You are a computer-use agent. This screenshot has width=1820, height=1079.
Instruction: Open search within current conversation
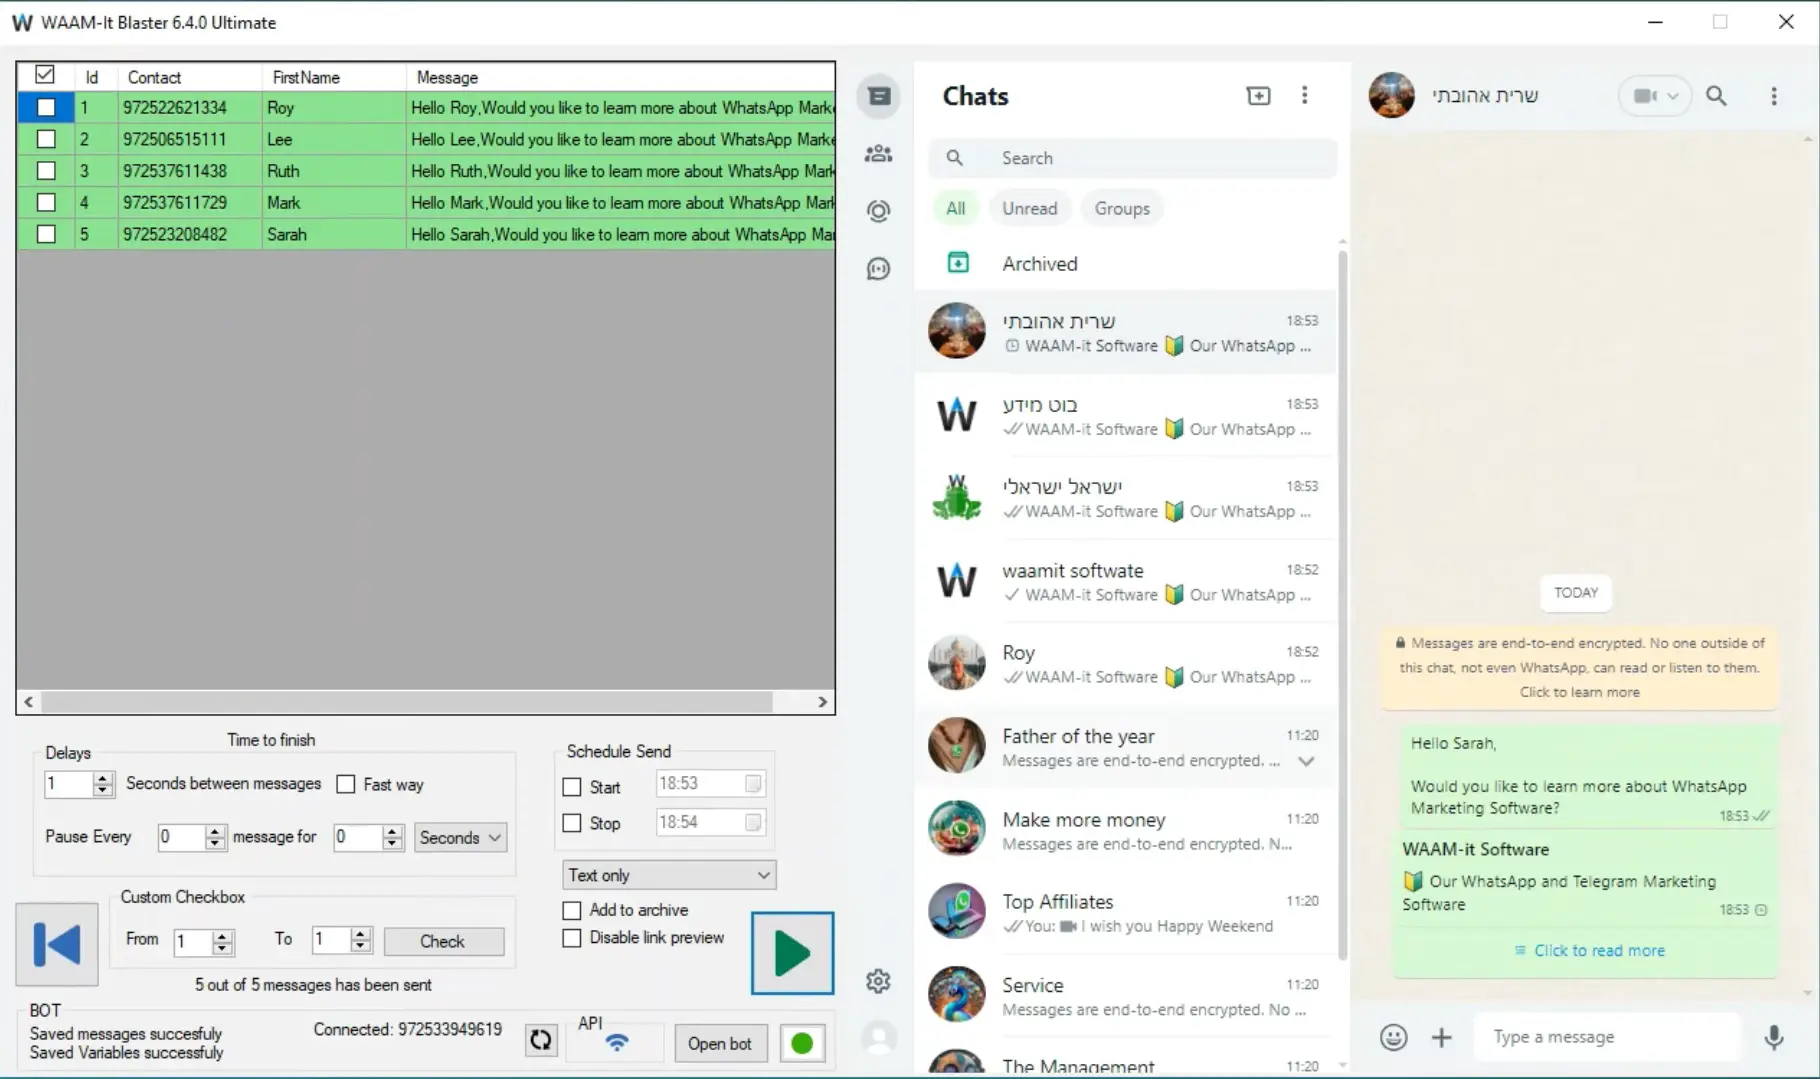tap(1717, 96)
